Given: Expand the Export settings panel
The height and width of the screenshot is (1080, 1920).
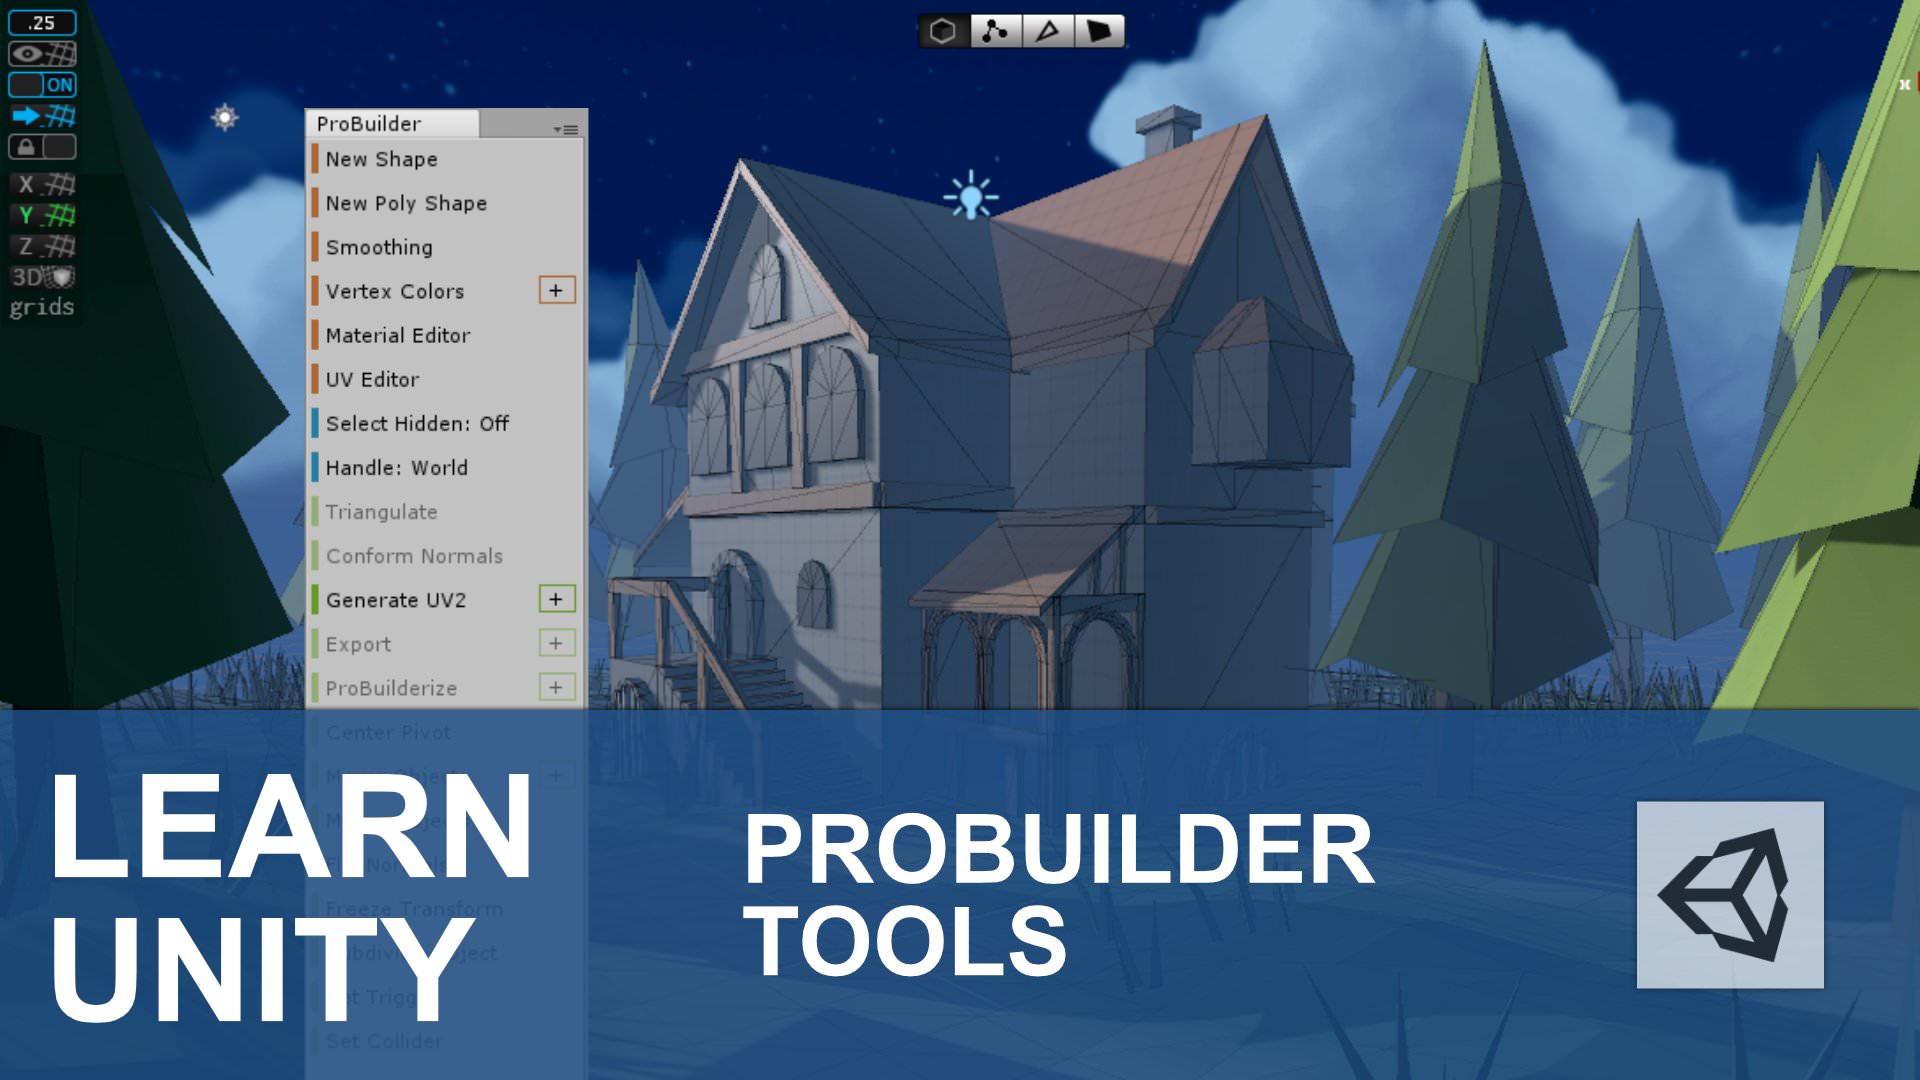Looking at the screenshot, I should pos(555,642).
